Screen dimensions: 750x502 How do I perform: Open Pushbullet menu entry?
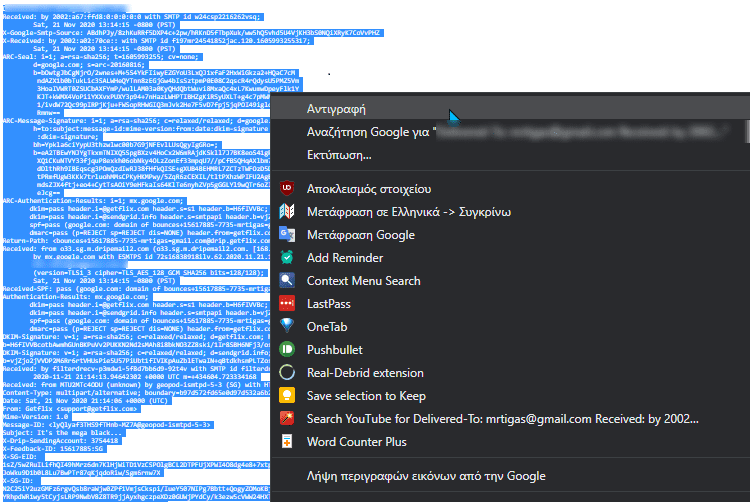coord(510,349)
